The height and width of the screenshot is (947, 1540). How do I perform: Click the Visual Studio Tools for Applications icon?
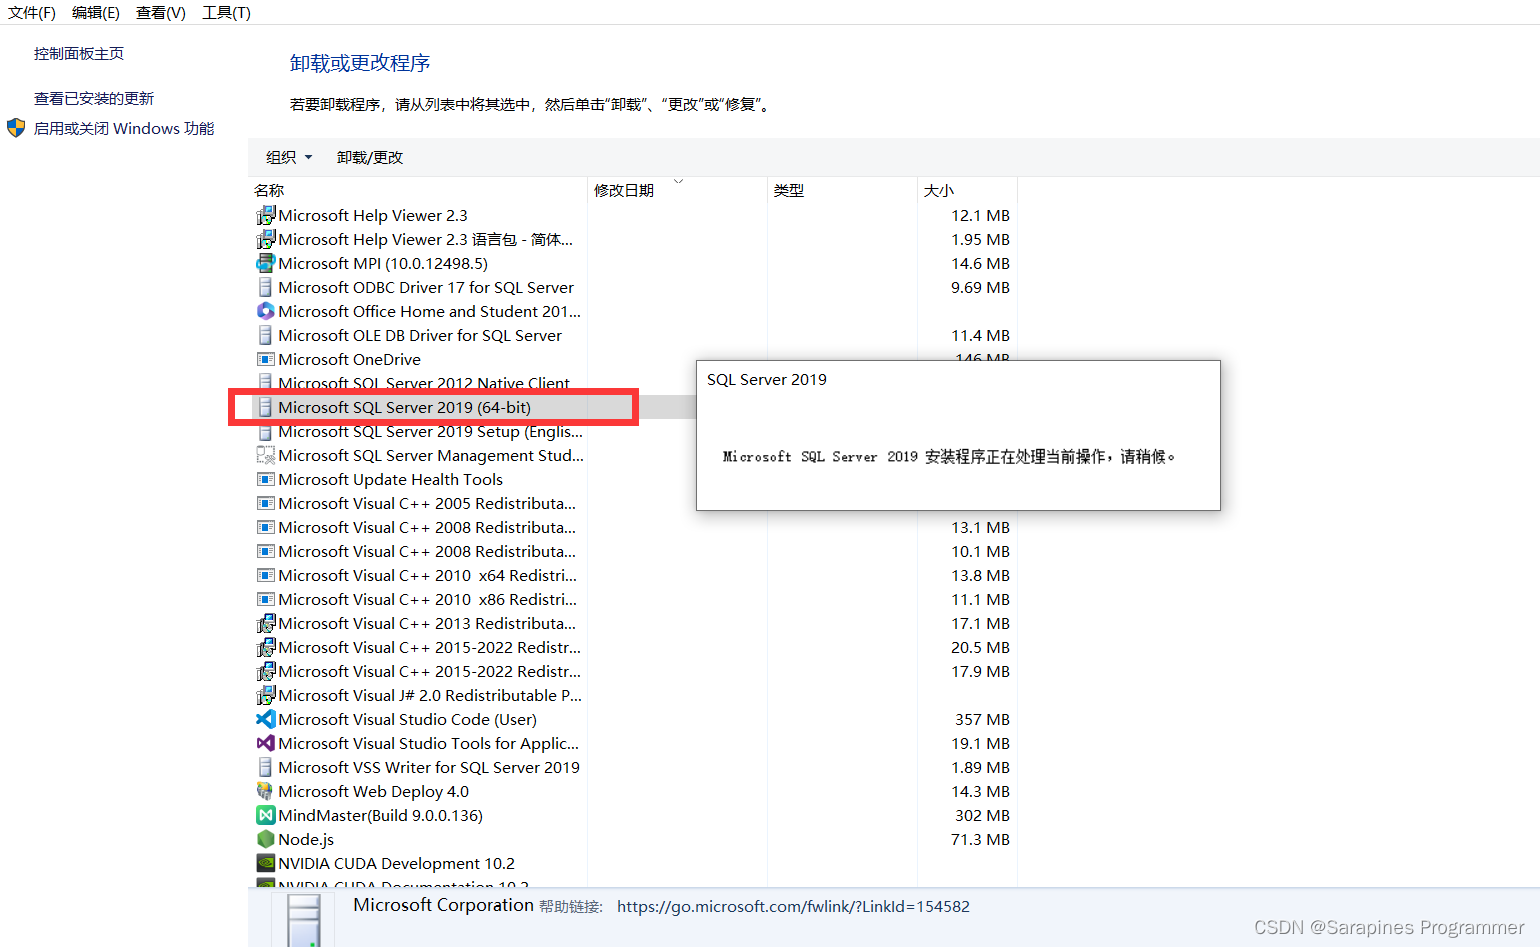click(x=265, y=743)
